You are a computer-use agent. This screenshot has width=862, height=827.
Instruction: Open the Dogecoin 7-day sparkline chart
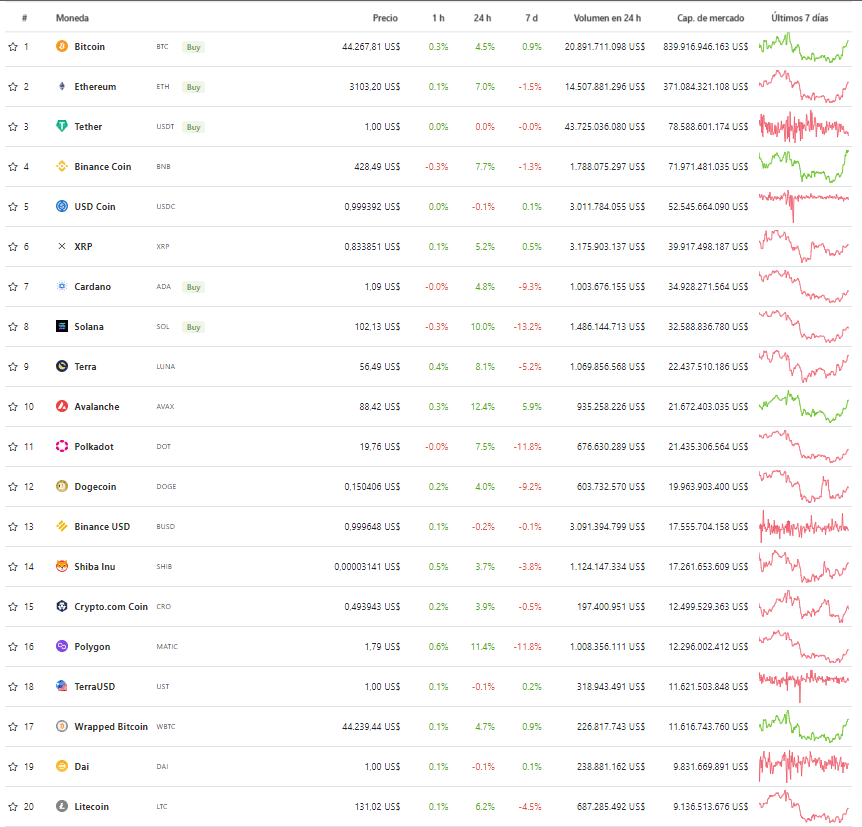coord(804,487)
